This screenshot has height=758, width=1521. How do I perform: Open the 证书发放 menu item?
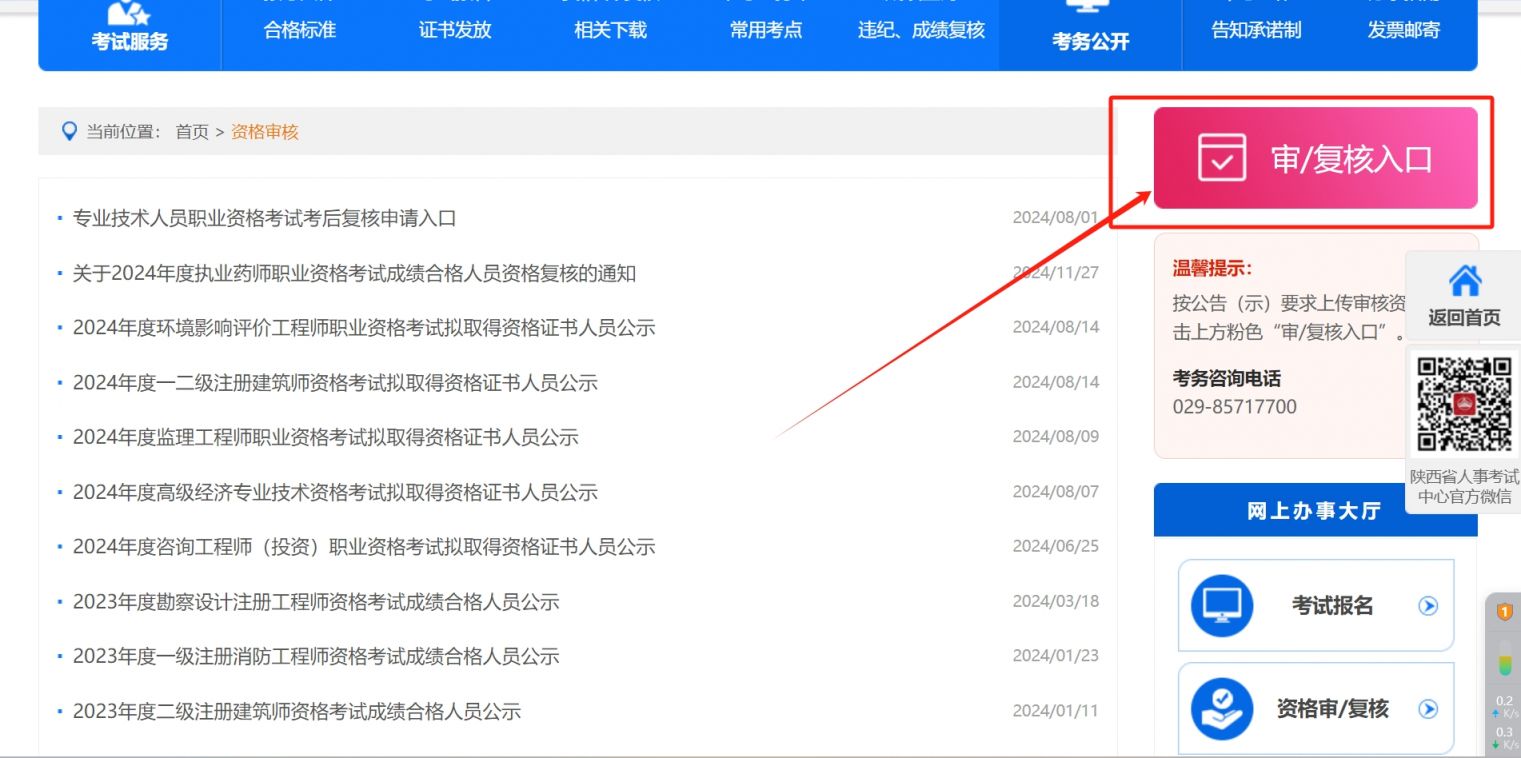455,30
